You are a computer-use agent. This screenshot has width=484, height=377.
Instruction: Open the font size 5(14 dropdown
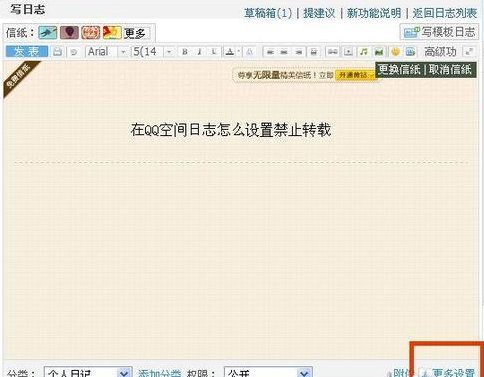click(x=152, y=52)
